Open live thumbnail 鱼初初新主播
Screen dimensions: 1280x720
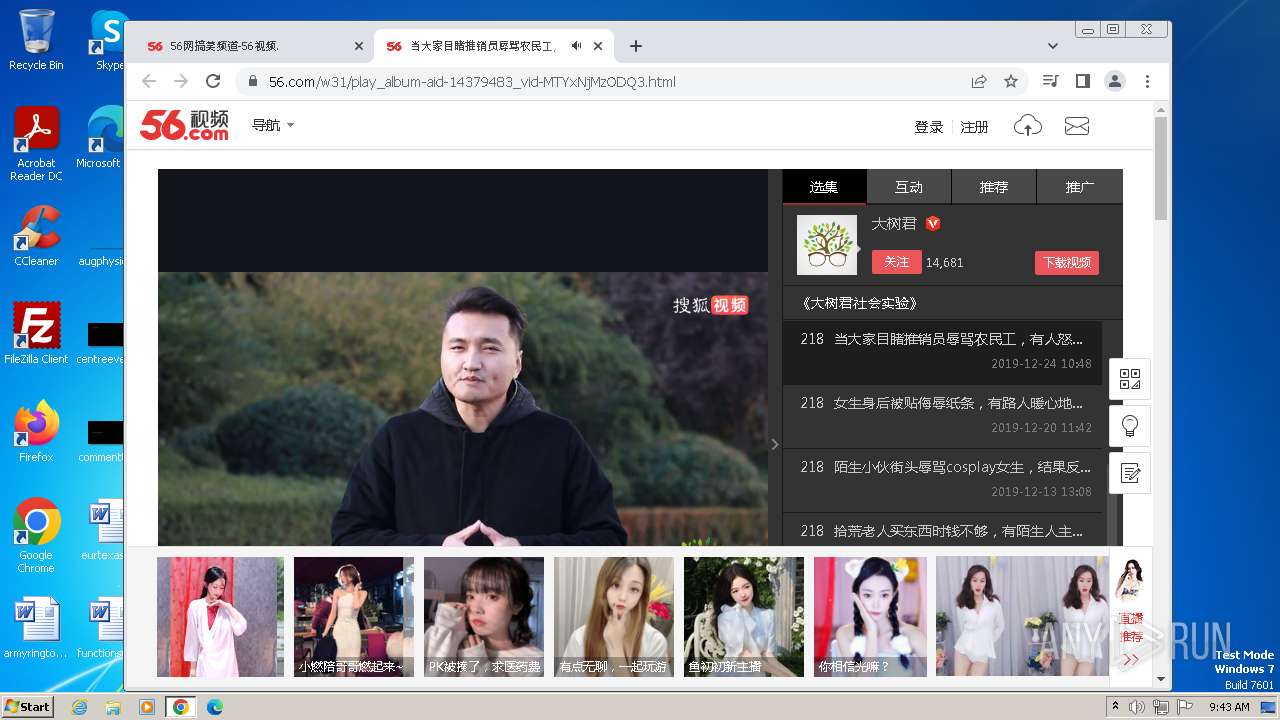pyautogui.click(x=744, y=617)
